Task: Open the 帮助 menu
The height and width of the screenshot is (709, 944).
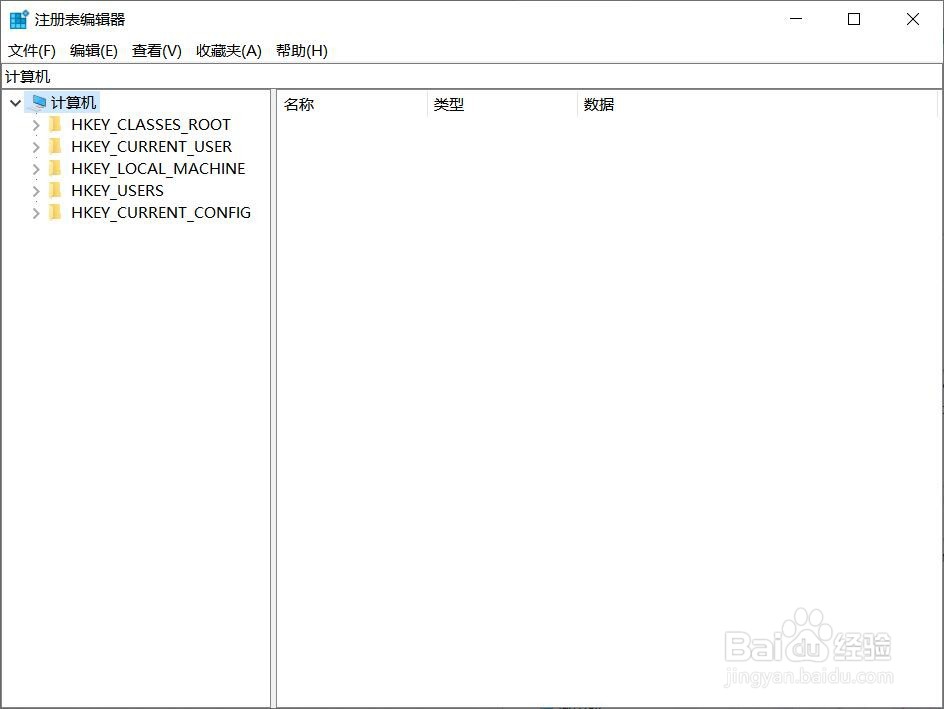Action: 301,50
